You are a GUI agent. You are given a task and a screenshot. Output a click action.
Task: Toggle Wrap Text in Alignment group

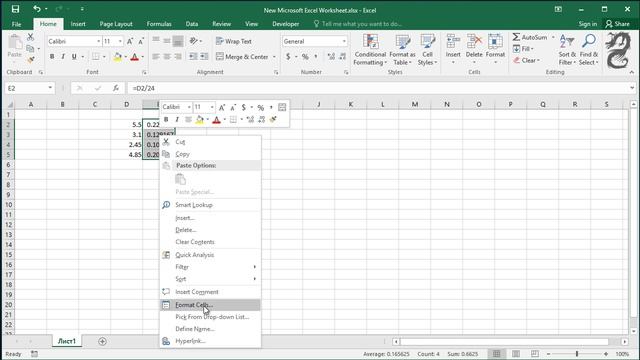tap(234, 41)
